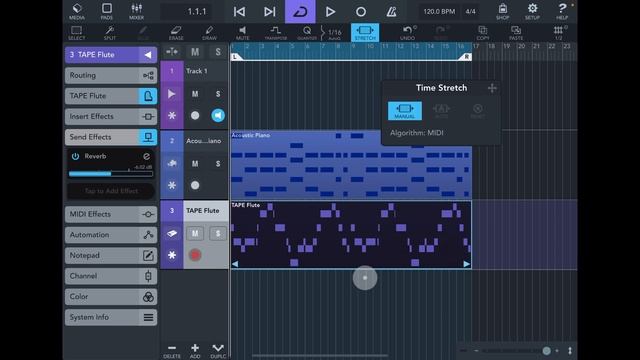
Task: Select Manual time stretch mode
Action: [x=404, y=111]
